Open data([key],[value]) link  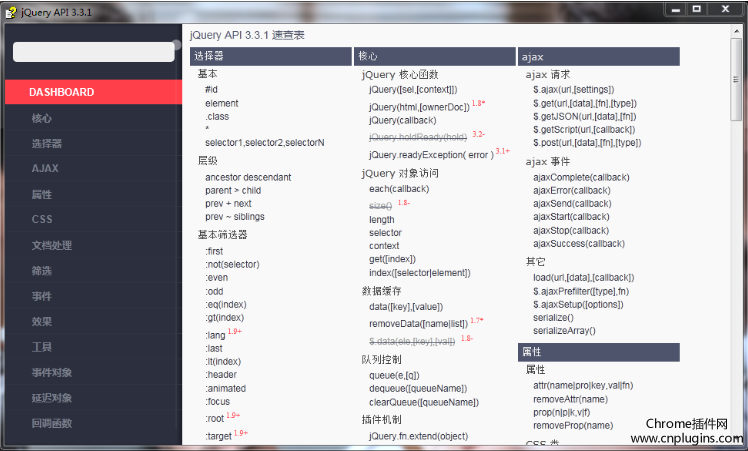pos(406,307)
